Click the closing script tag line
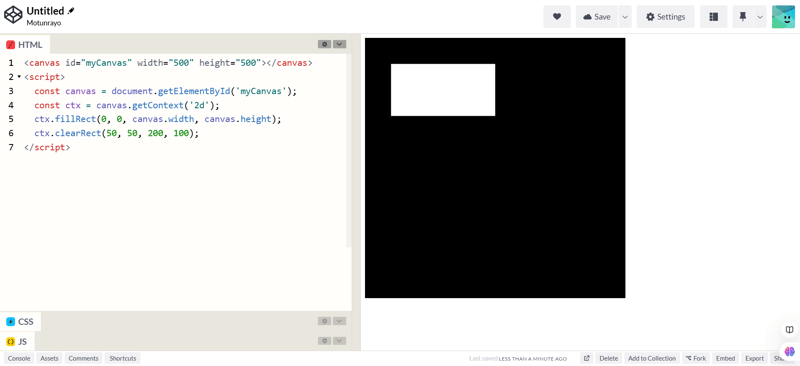Image resolution: width=800 pixels, height=366 pixels. 47,147
